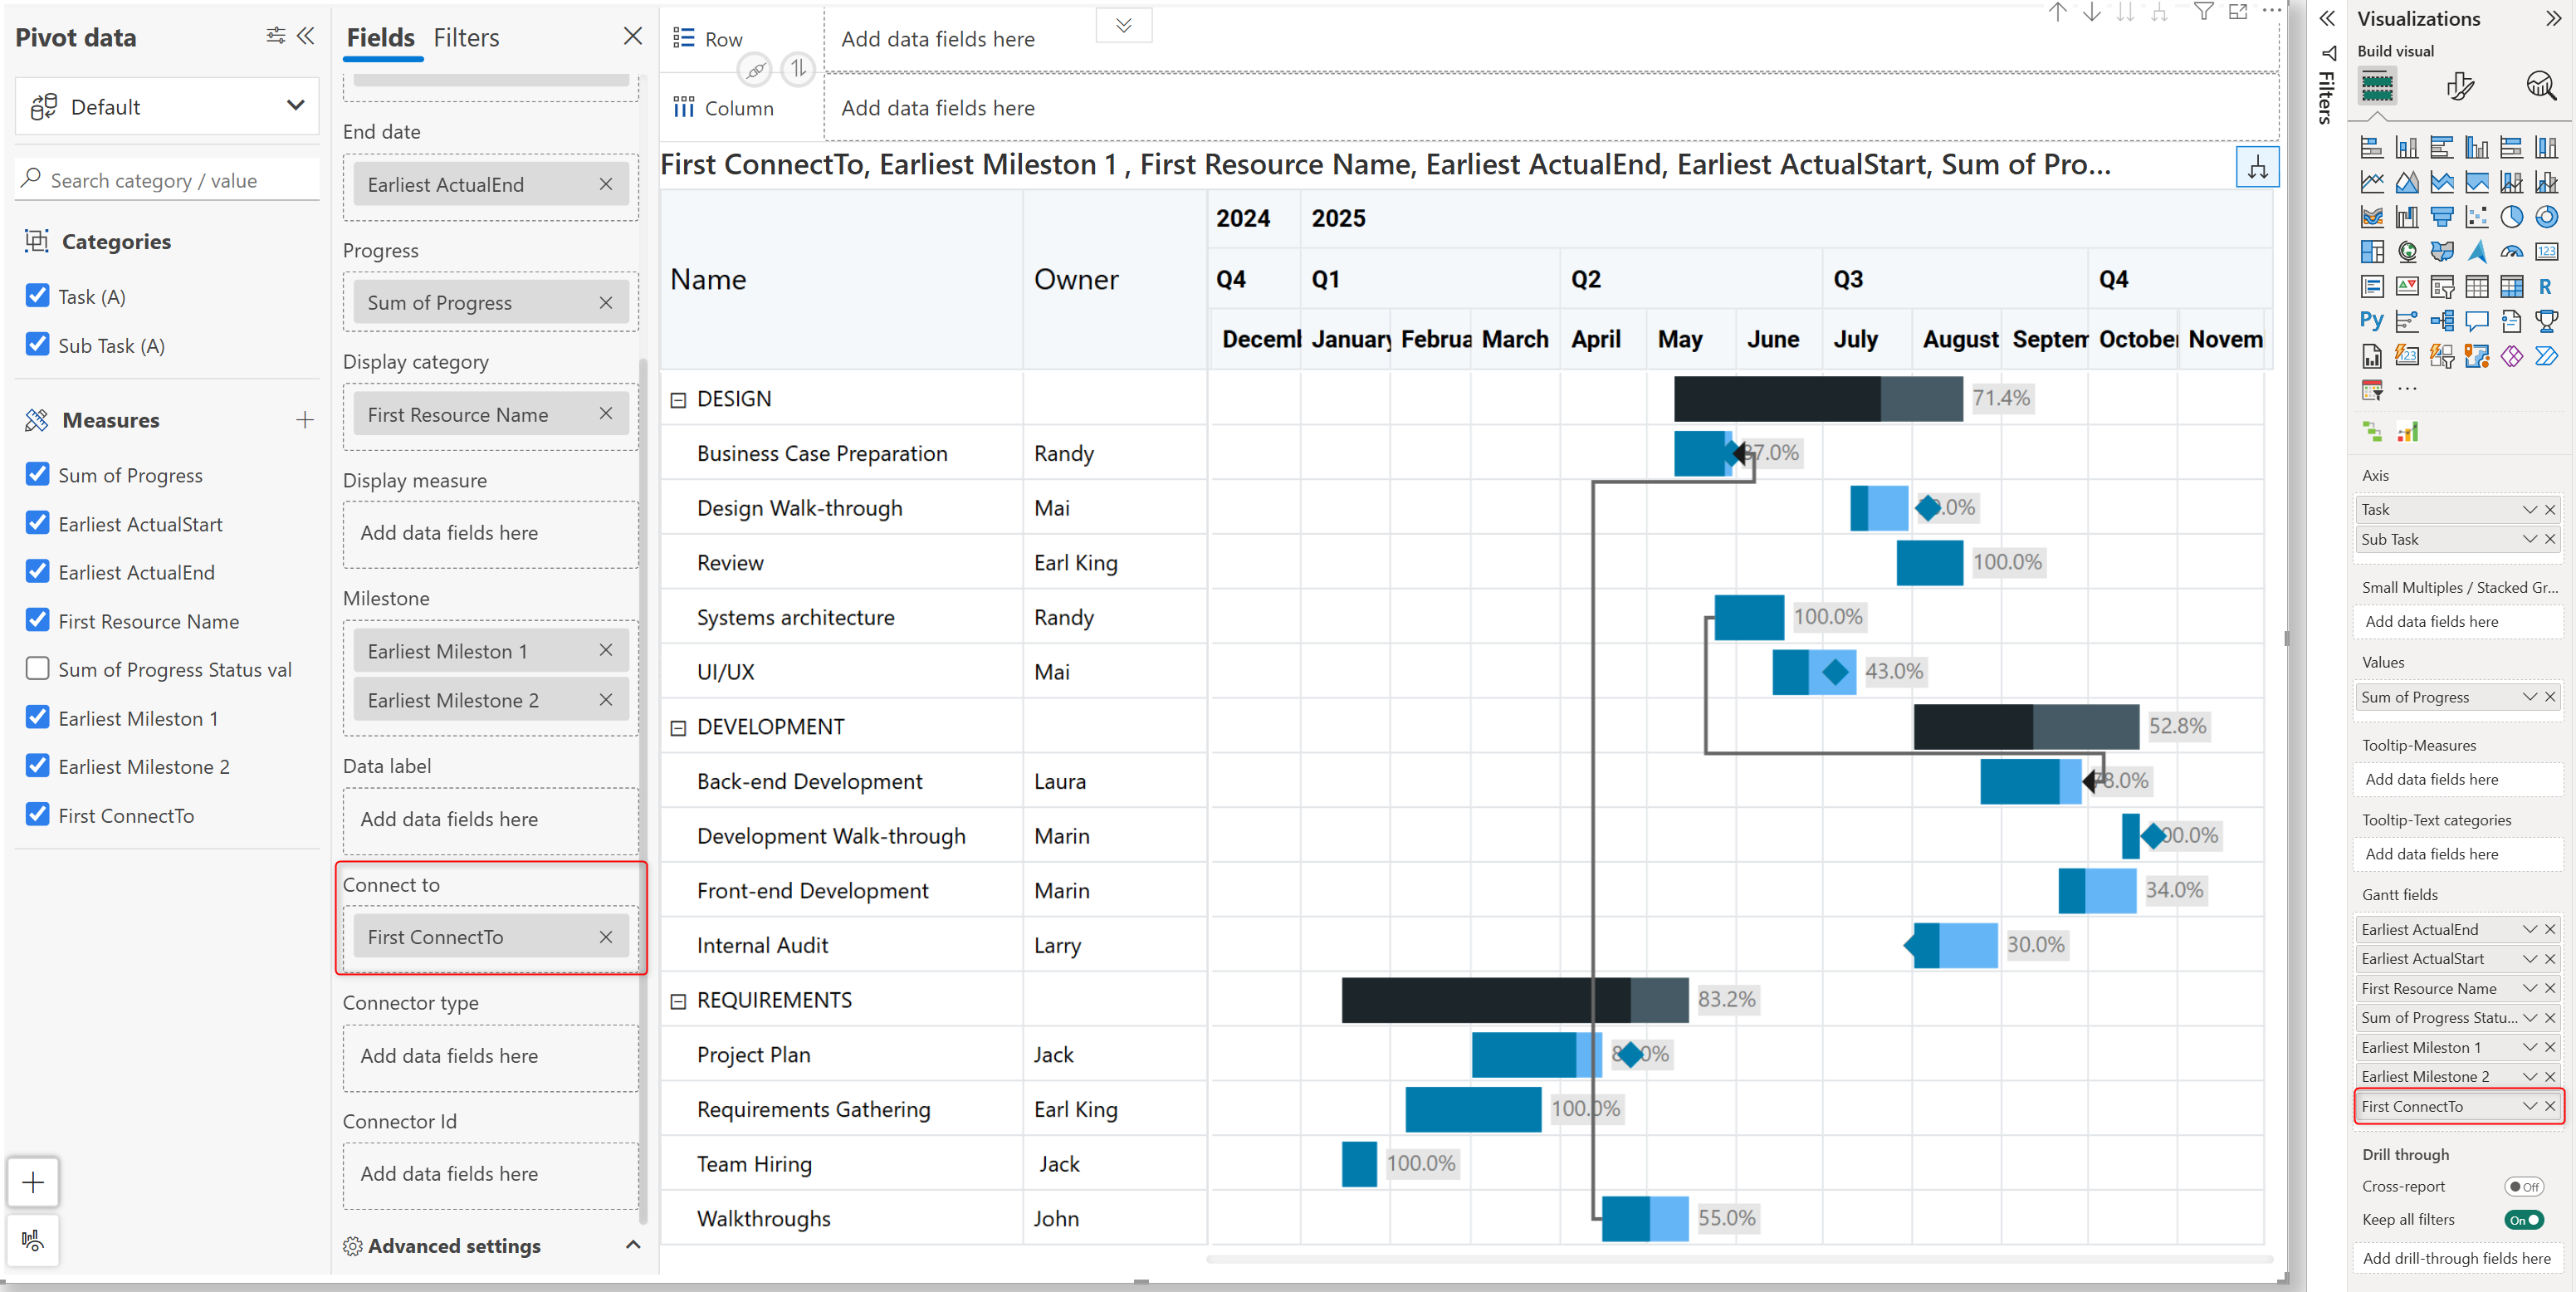Click the horizontal scrollbar under the Gantt chart
This screenshot has height=1292, width=2576.
1738,1259
